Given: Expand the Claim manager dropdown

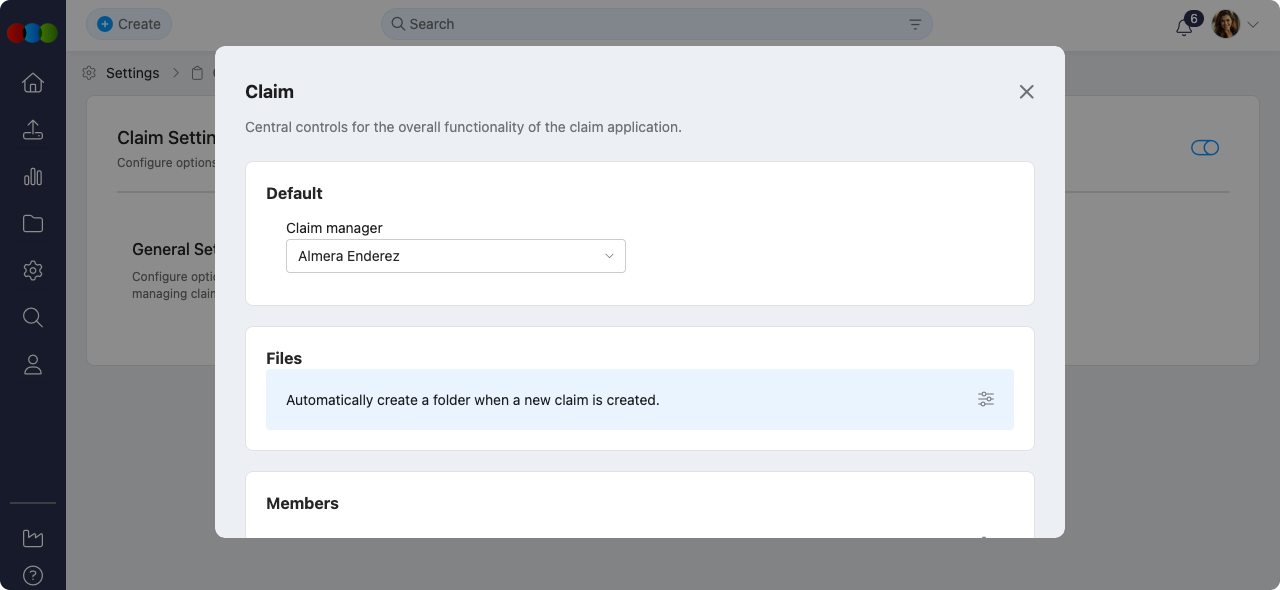Looking at the screenshot, I should (x=456, y=256).
